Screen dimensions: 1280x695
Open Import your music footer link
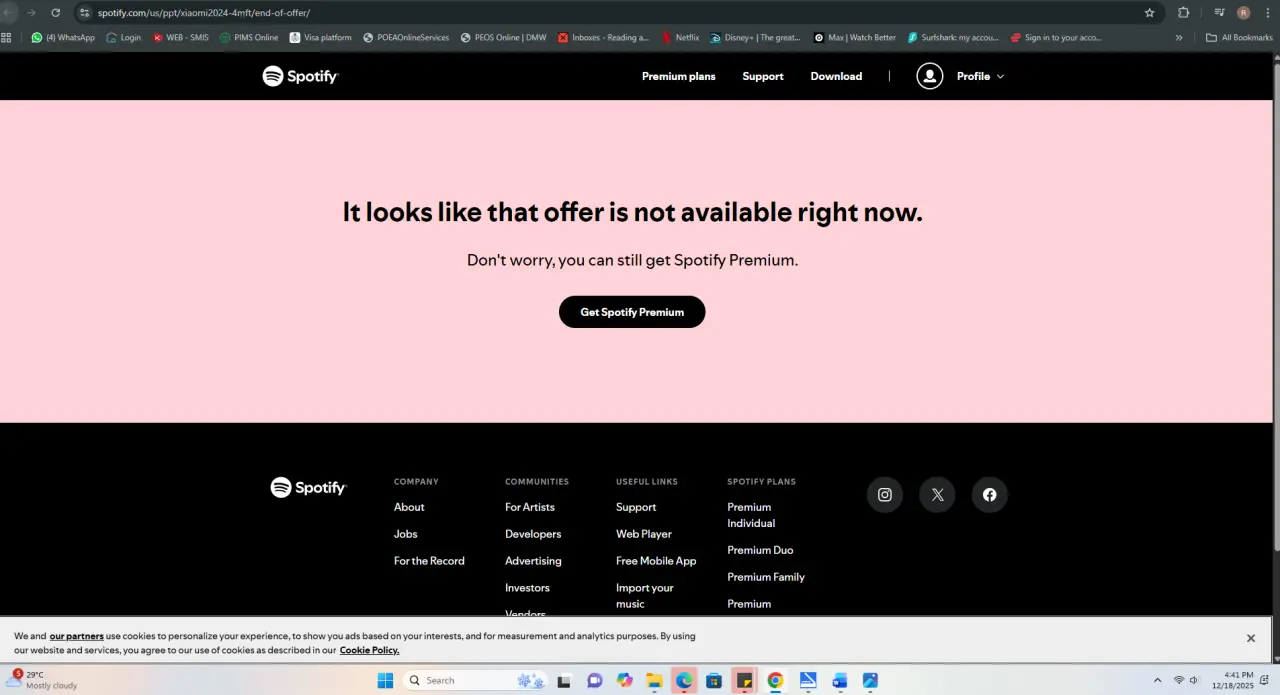point(645,596)
